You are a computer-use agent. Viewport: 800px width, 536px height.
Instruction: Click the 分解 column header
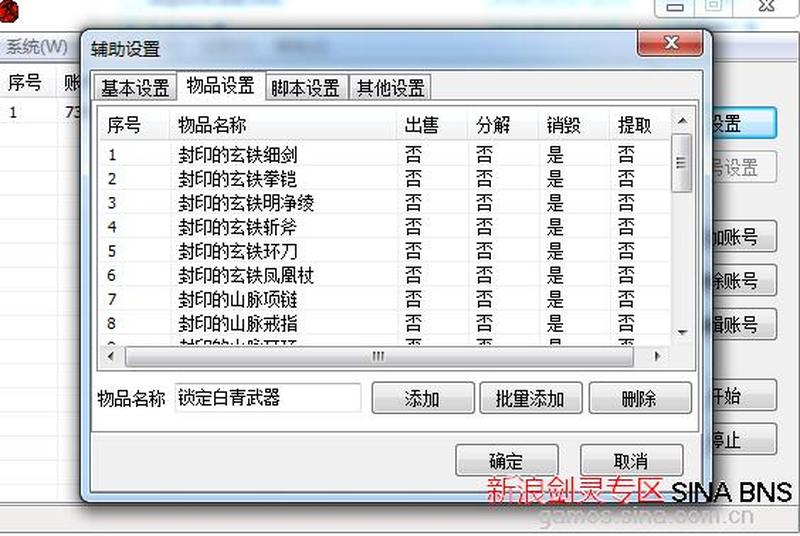click(503, 124)
